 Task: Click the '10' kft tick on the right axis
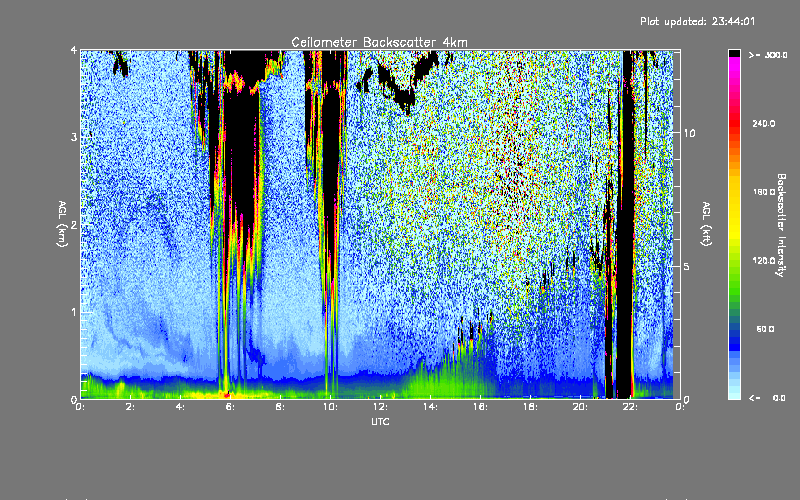click(x=689, y=133)
